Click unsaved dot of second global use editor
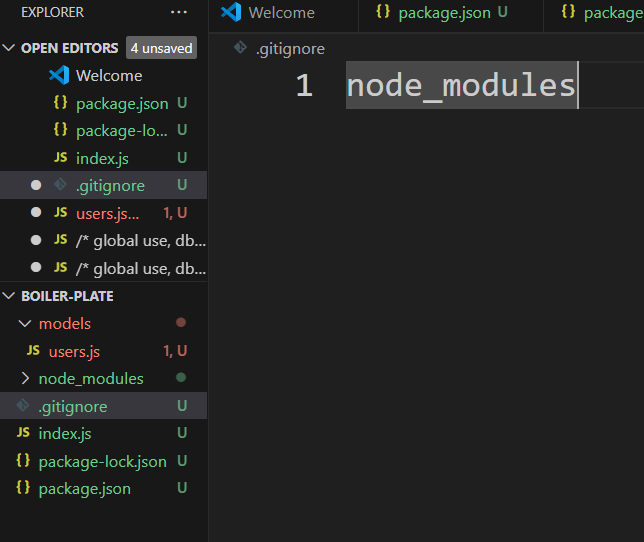The height and width of the screenshot is (542, 644). (x=36, y=267)
